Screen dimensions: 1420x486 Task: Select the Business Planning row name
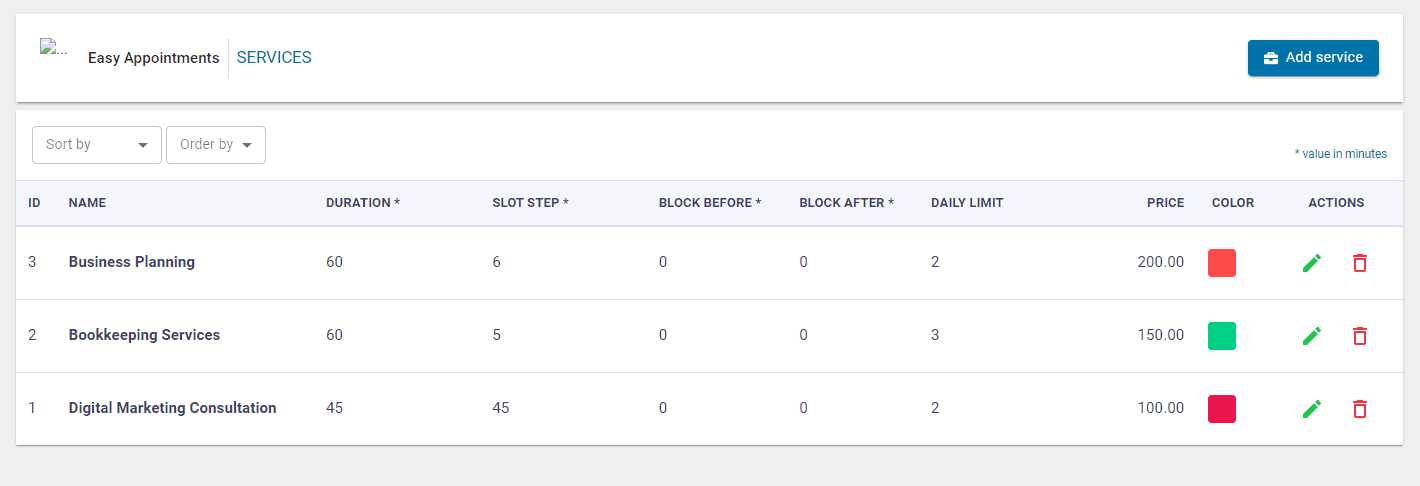(131, 262)
